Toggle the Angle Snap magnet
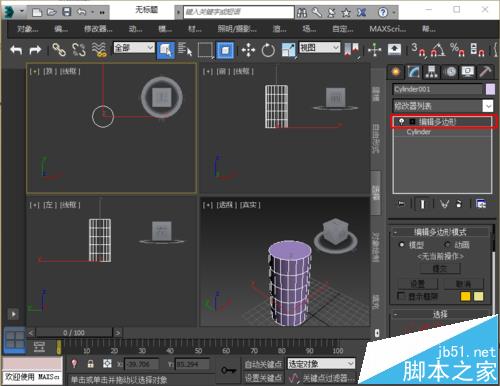The height and width of the screenshot is (386, 500). [x=438, y=50]
